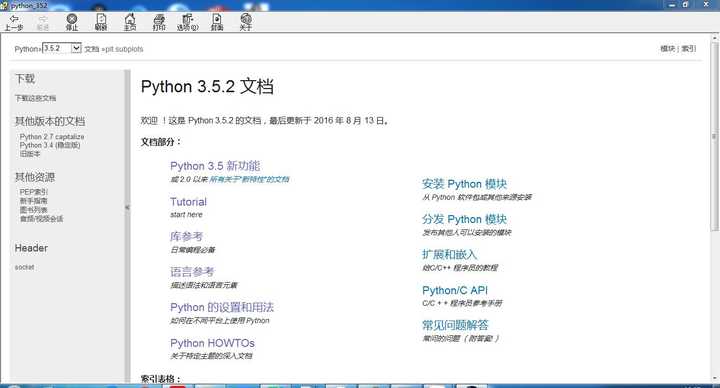Image resolution: width=720 pixels, height=388 pixels.
Task: Open the 选项 options toolbar icon
Action: pos(188,22)
